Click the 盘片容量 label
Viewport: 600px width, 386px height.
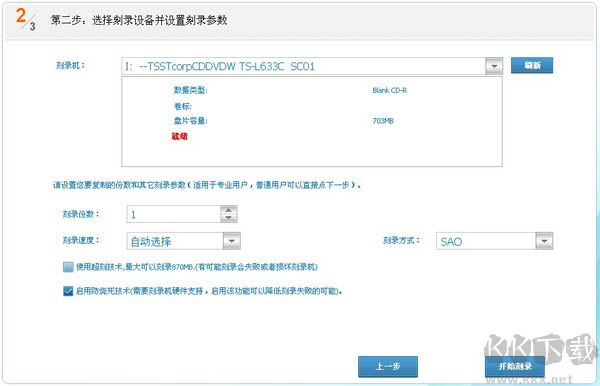190,121
